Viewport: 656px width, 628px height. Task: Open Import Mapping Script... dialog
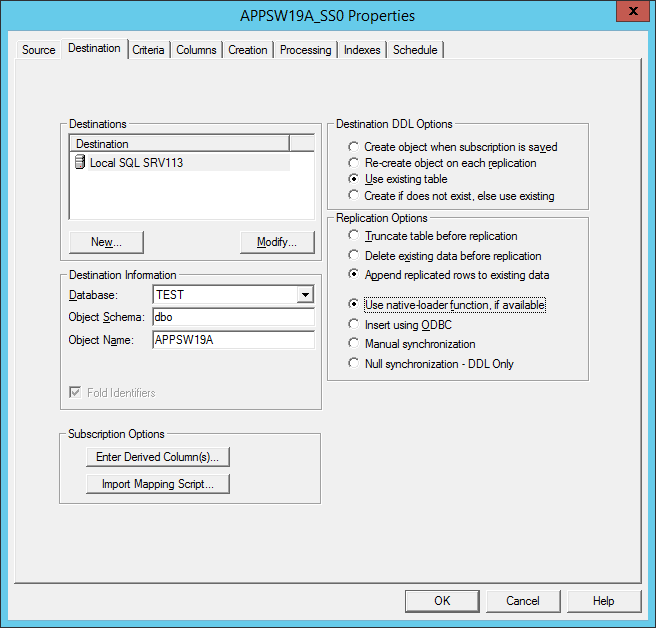click(158, 484)
